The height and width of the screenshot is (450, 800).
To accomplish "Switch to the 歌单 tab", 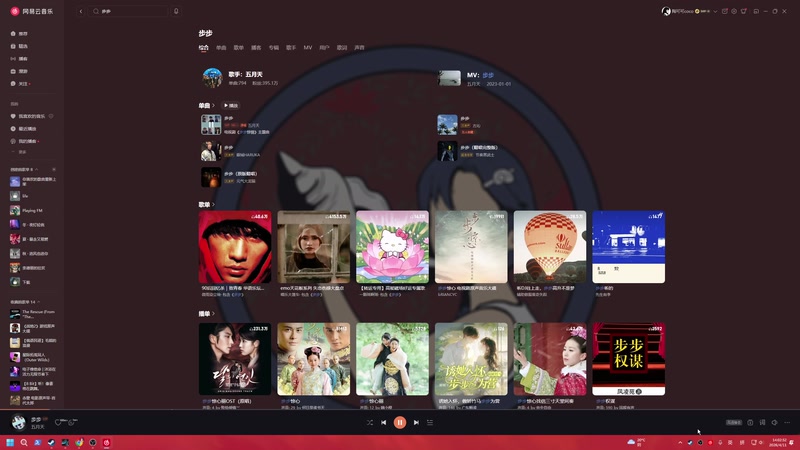I will click(x=239, y=47).
